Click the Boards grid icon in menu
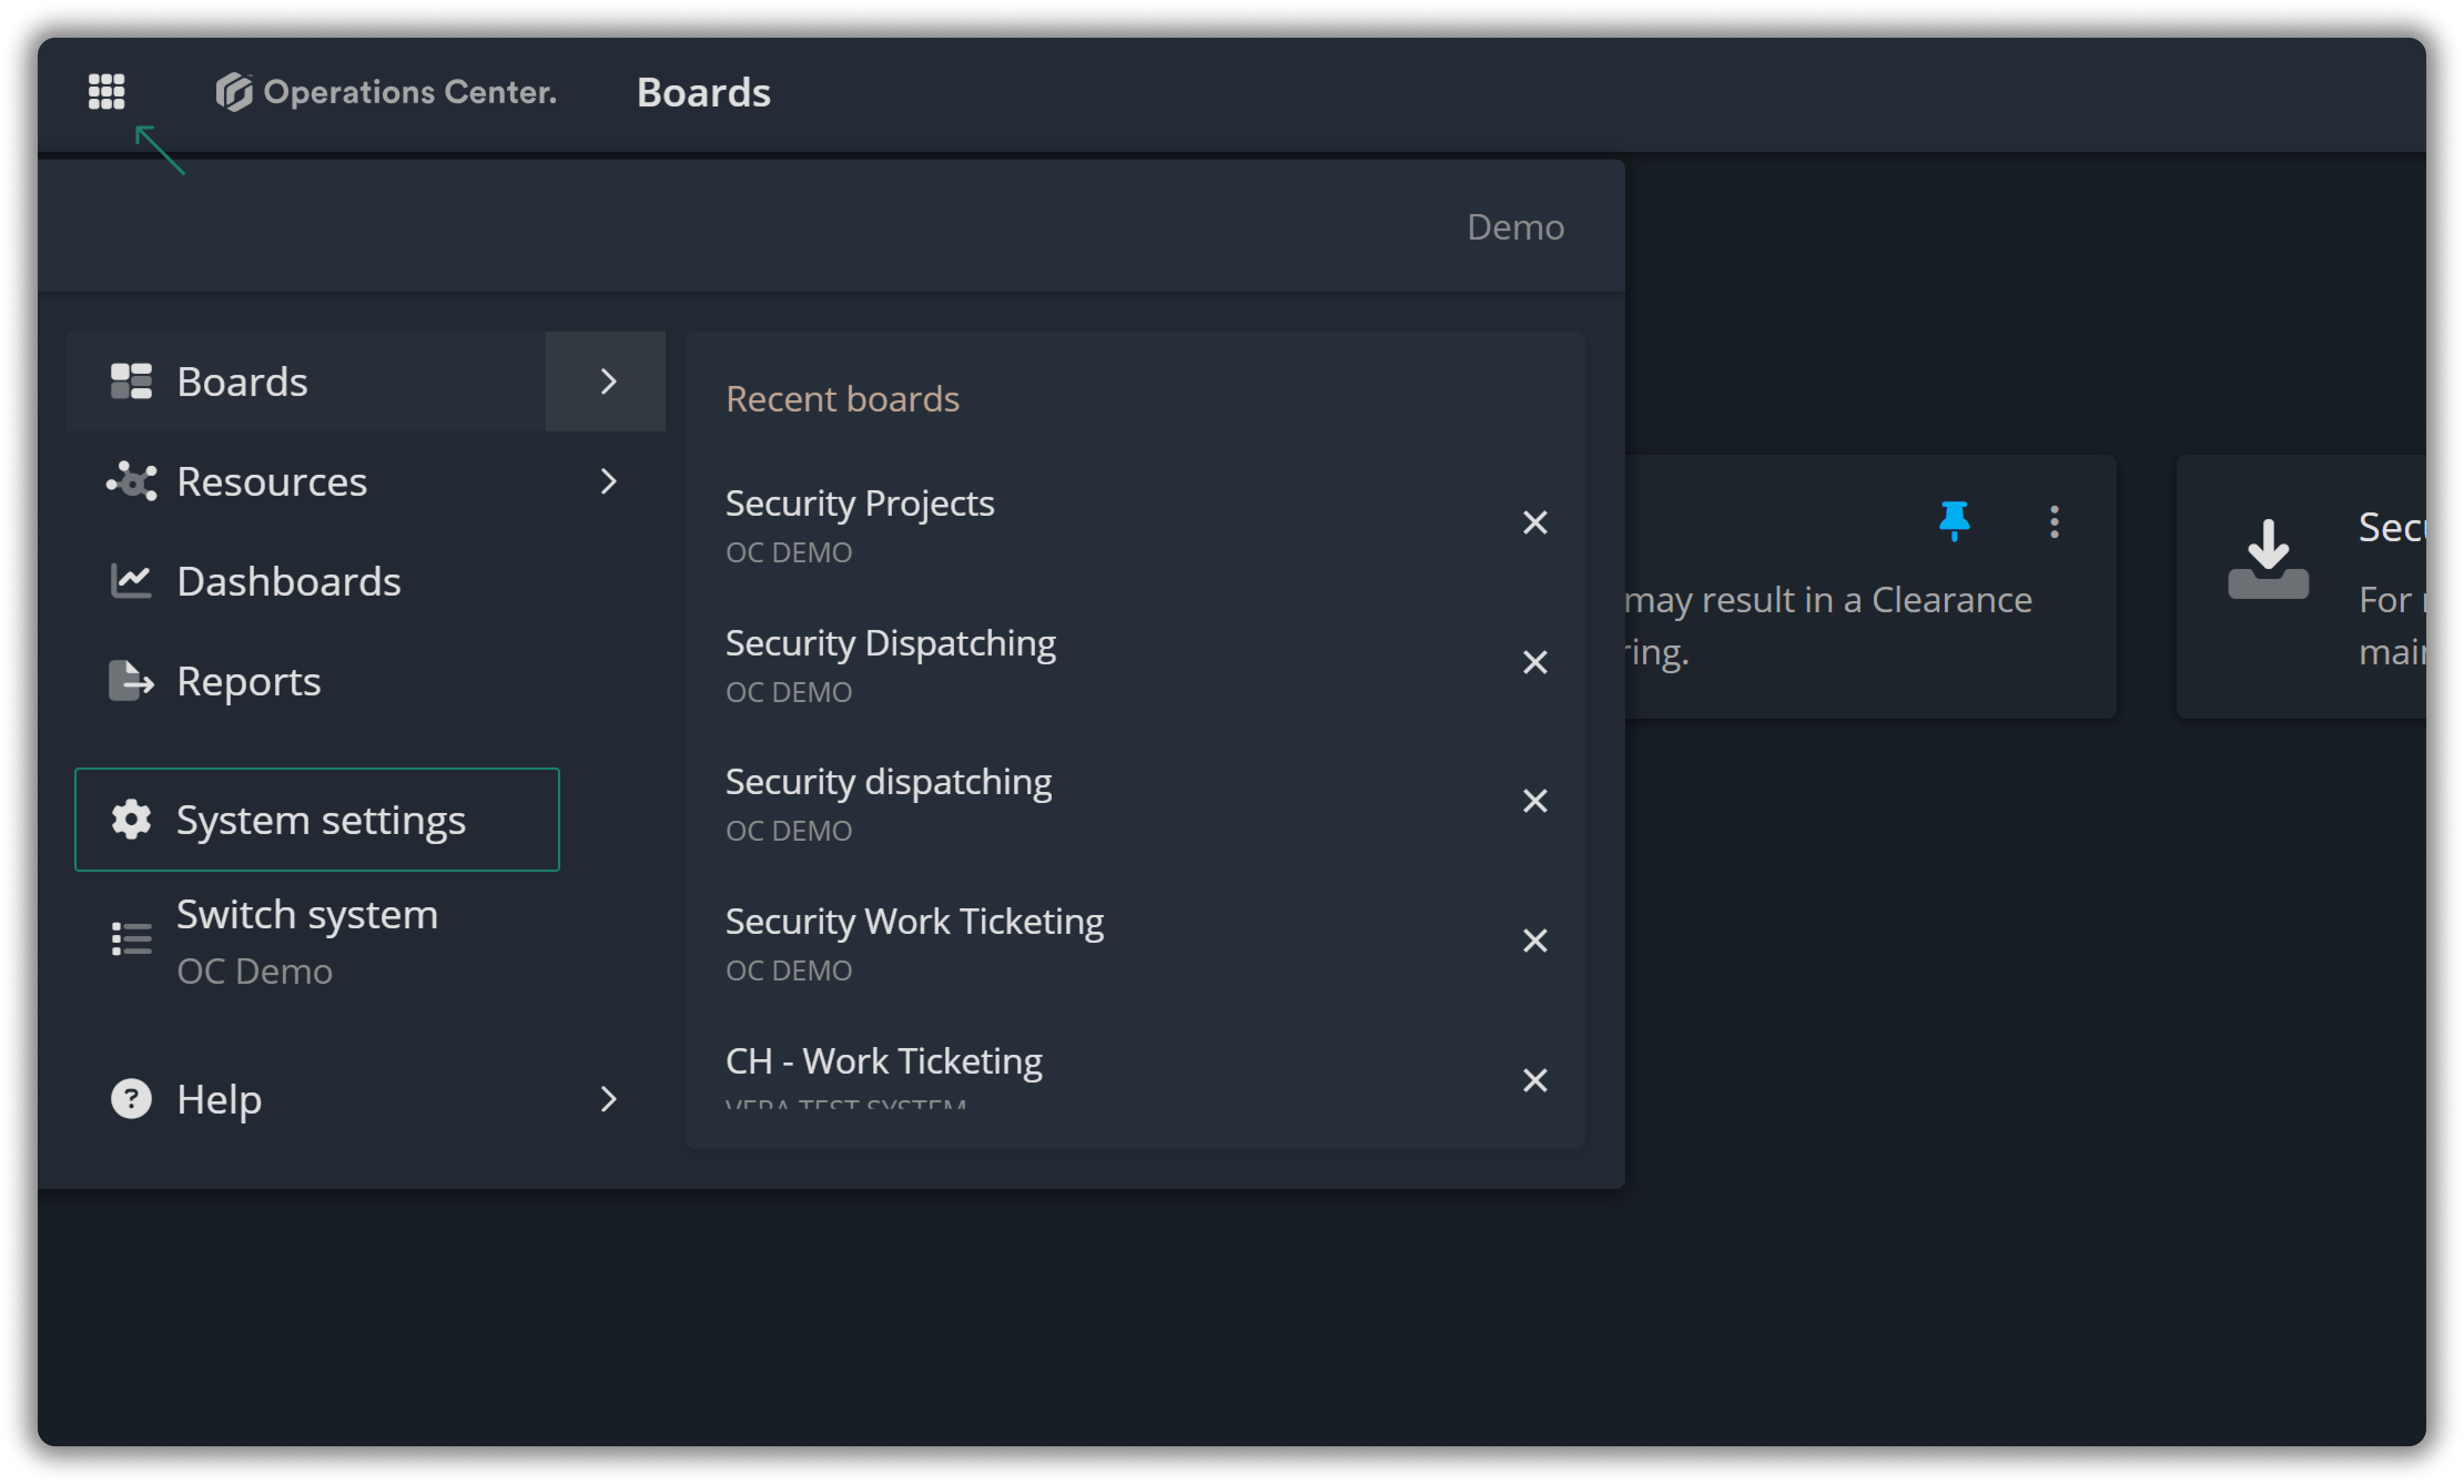The height and width of the screenshot is (1484, 2464). point(131,381)
